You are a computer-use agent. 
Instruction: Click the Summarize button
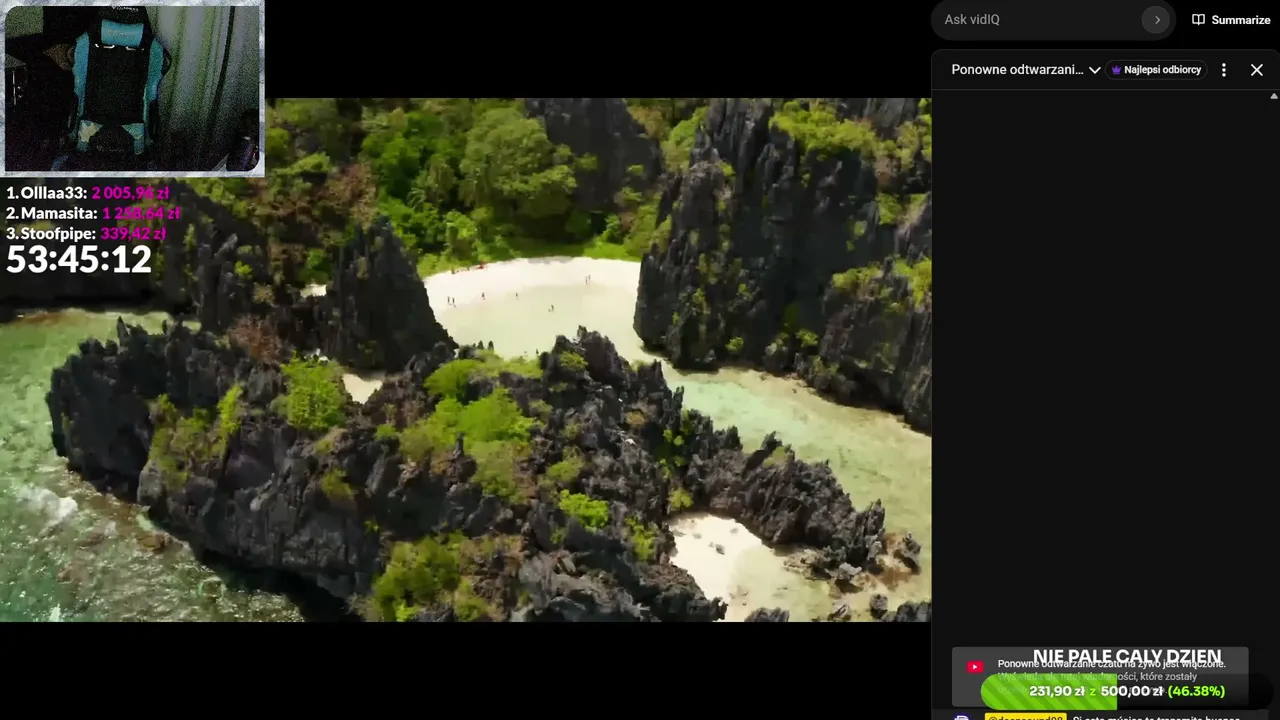coord(1231,20)
